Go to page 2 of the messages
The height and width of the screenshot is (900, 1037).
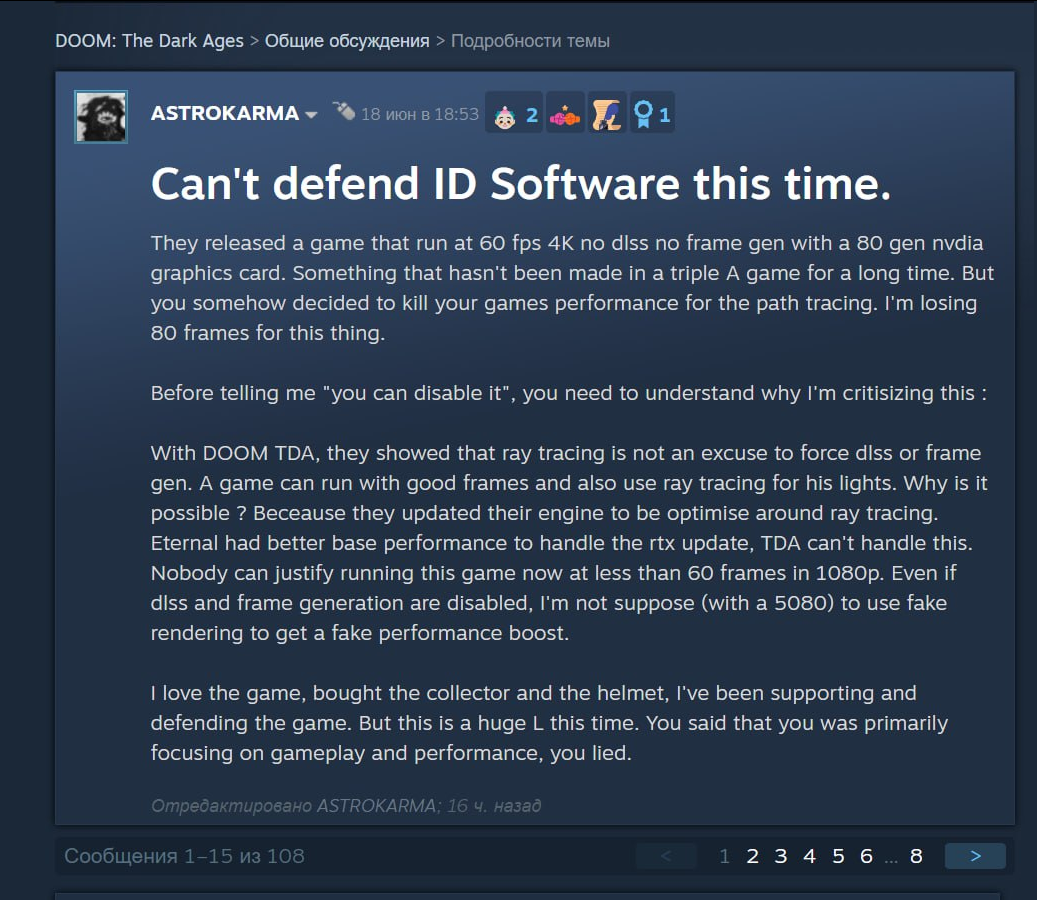(x=752, y=856)
